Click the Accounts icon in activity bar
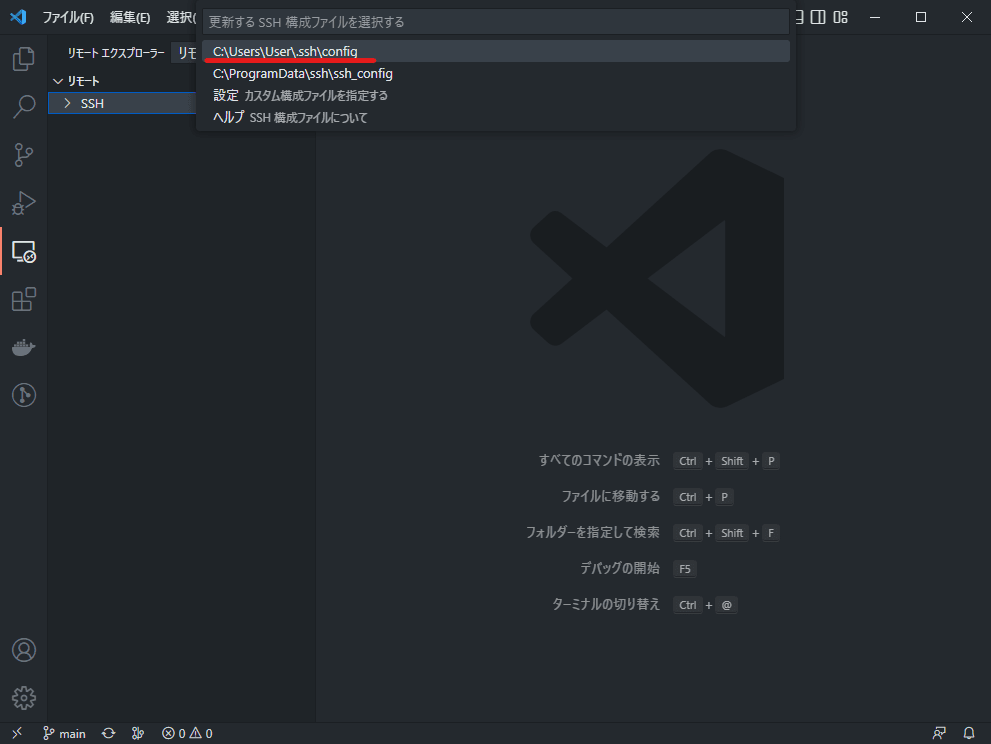This screenshot has width=991, height=744. tap(23, 650)
